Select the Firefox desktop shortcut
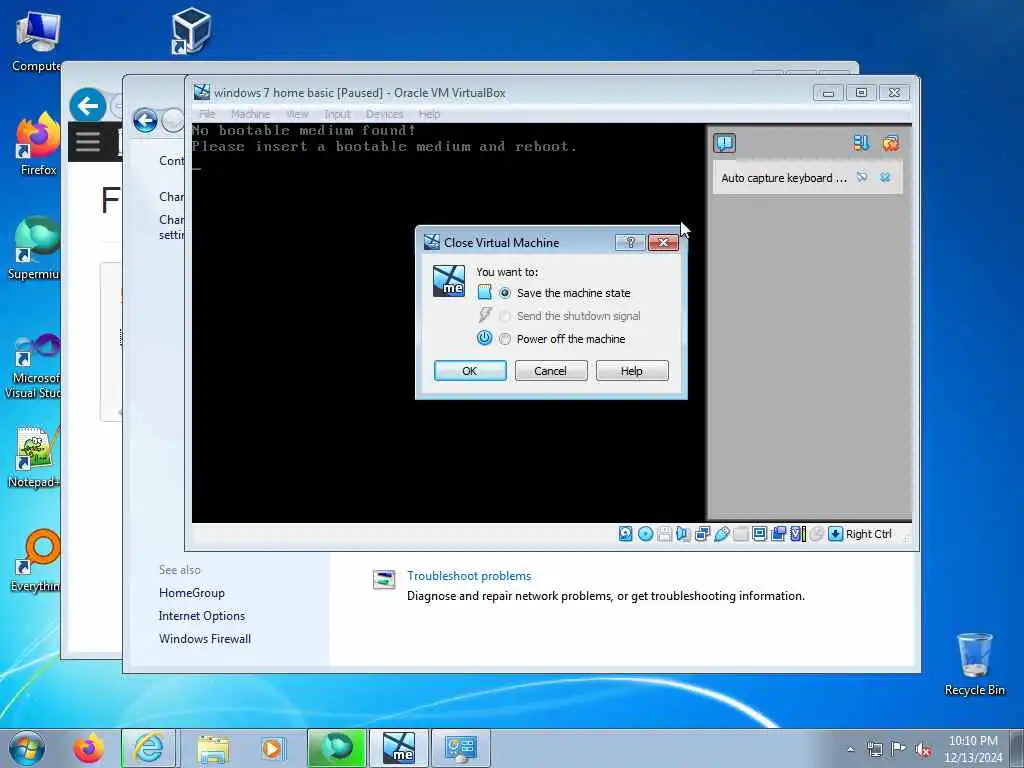This screenshot has height=768, width=1024. click(x=37, y=144)
